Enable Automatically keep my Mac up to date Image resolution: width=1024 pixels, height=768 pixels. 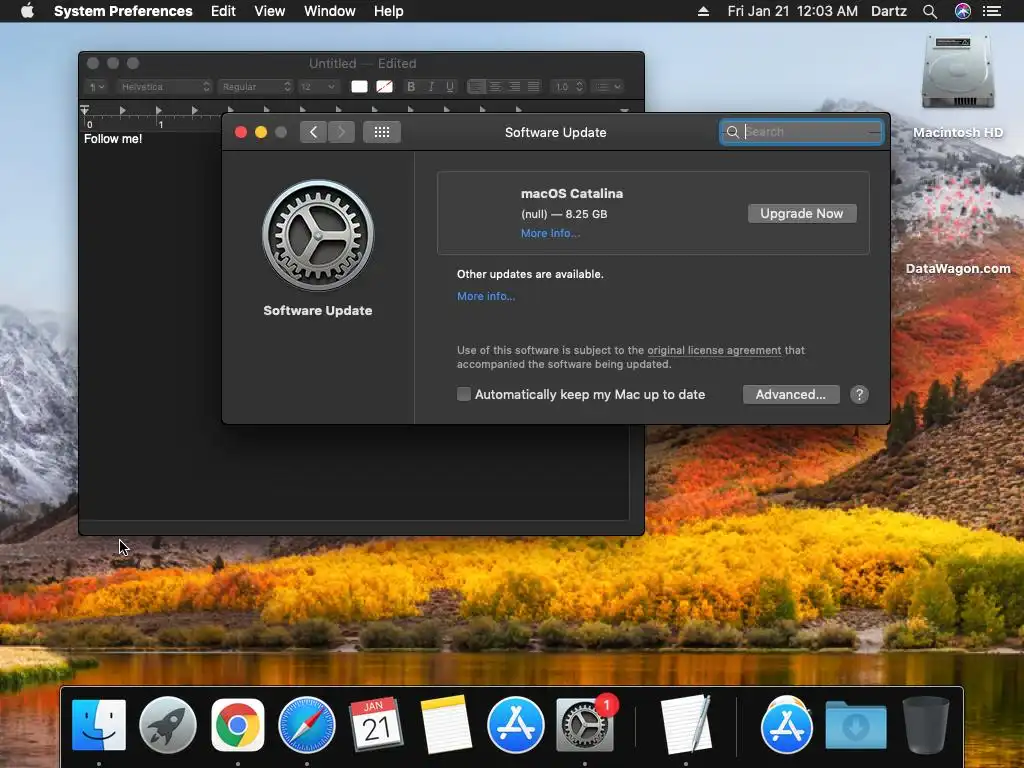coord(464,394)
